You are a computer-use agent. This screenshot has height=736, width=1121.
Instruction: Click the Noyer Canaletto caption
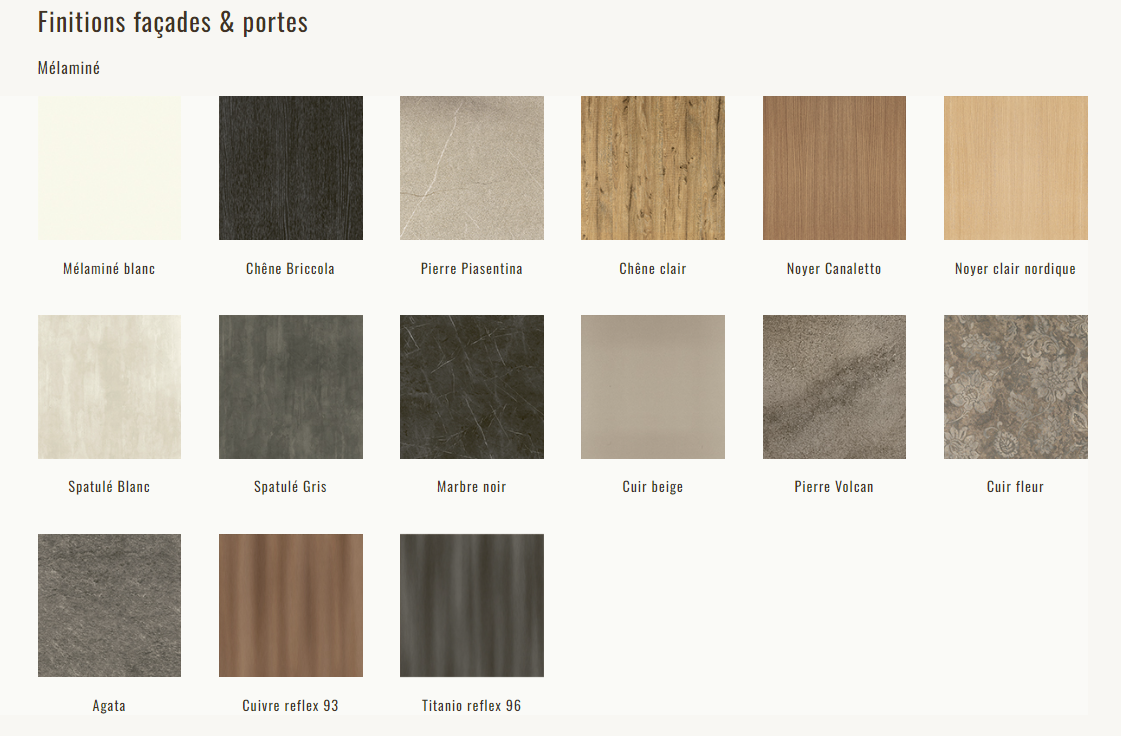click(834, 269)
